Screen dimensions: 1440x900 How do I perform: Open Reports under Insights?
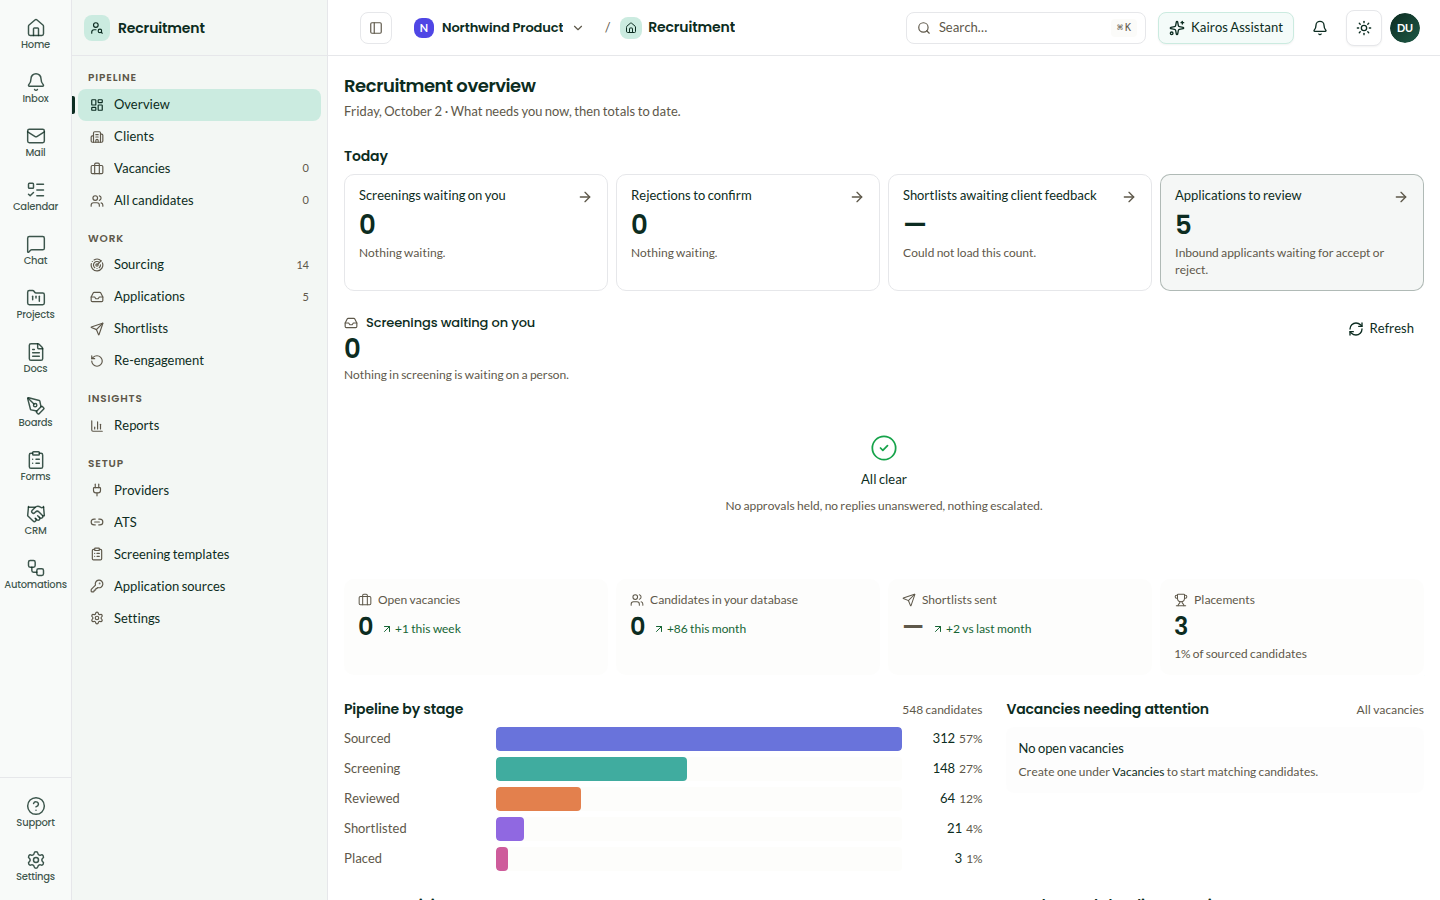tap(200, 426)
